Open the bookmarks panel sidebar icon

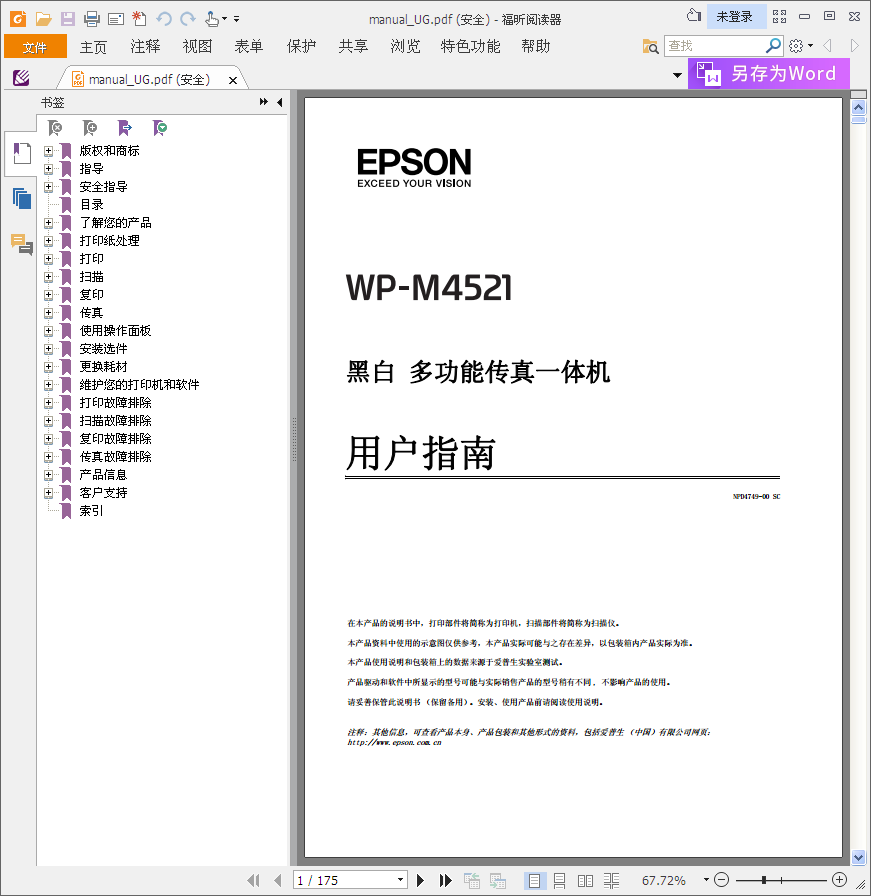coord(22,153)
